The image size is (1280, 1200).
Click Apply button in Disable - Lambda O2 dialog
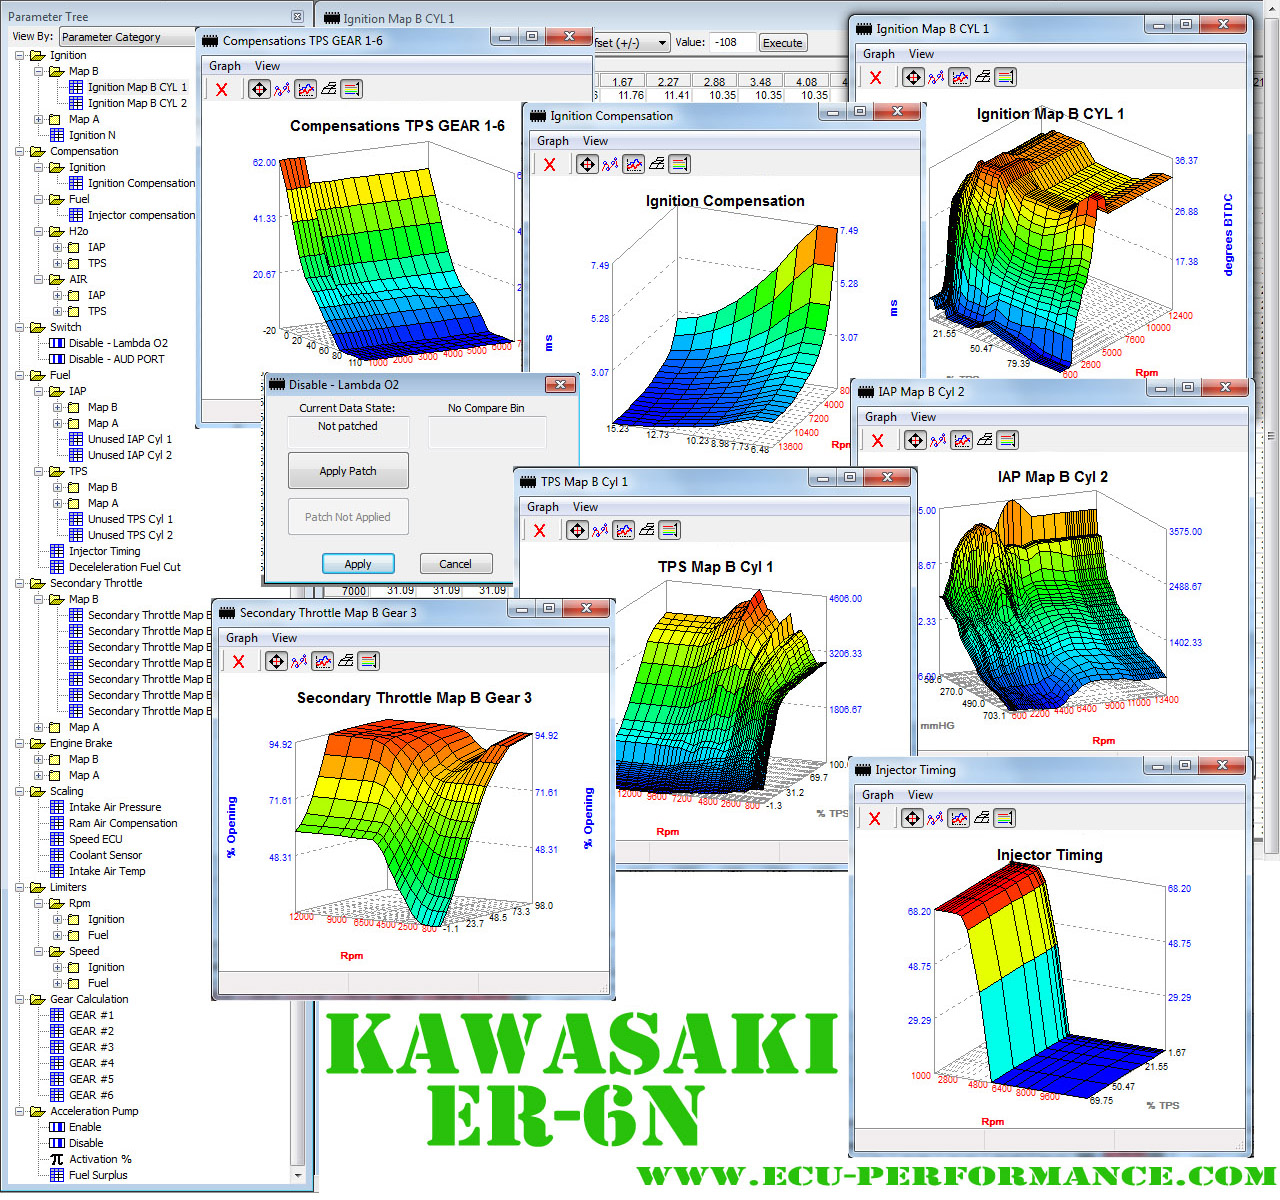pos(358,564)
